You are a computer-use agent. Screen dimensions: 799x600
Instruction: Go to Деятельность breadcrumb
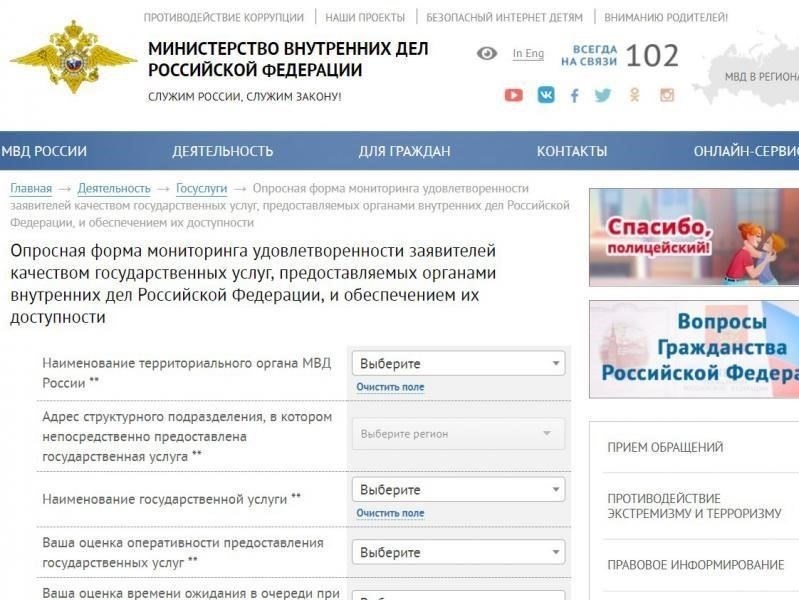tap(114, 189)
